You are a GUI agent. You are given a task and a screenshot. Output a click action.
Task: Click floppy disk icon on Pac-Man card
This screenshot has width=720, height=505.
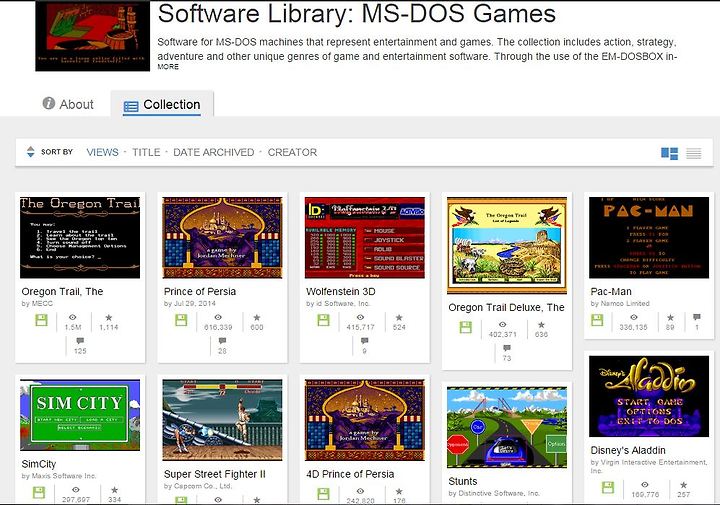click(x=597, y=320)
